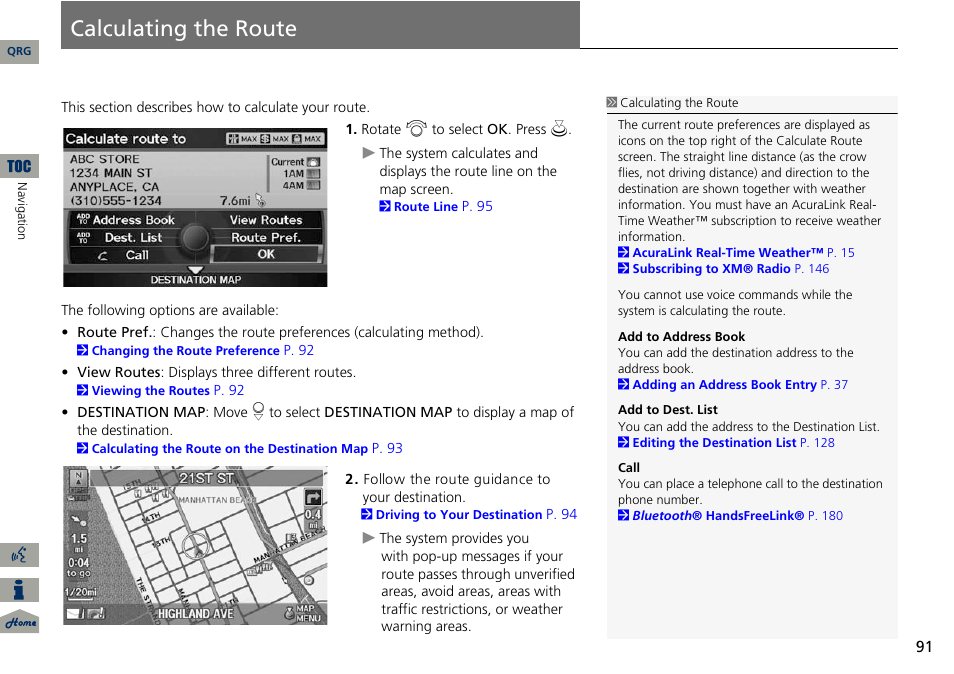Screen dimensions: 954x674
Task: Click DESTINATION MAP bar in screen image
Action: point(195,280)
